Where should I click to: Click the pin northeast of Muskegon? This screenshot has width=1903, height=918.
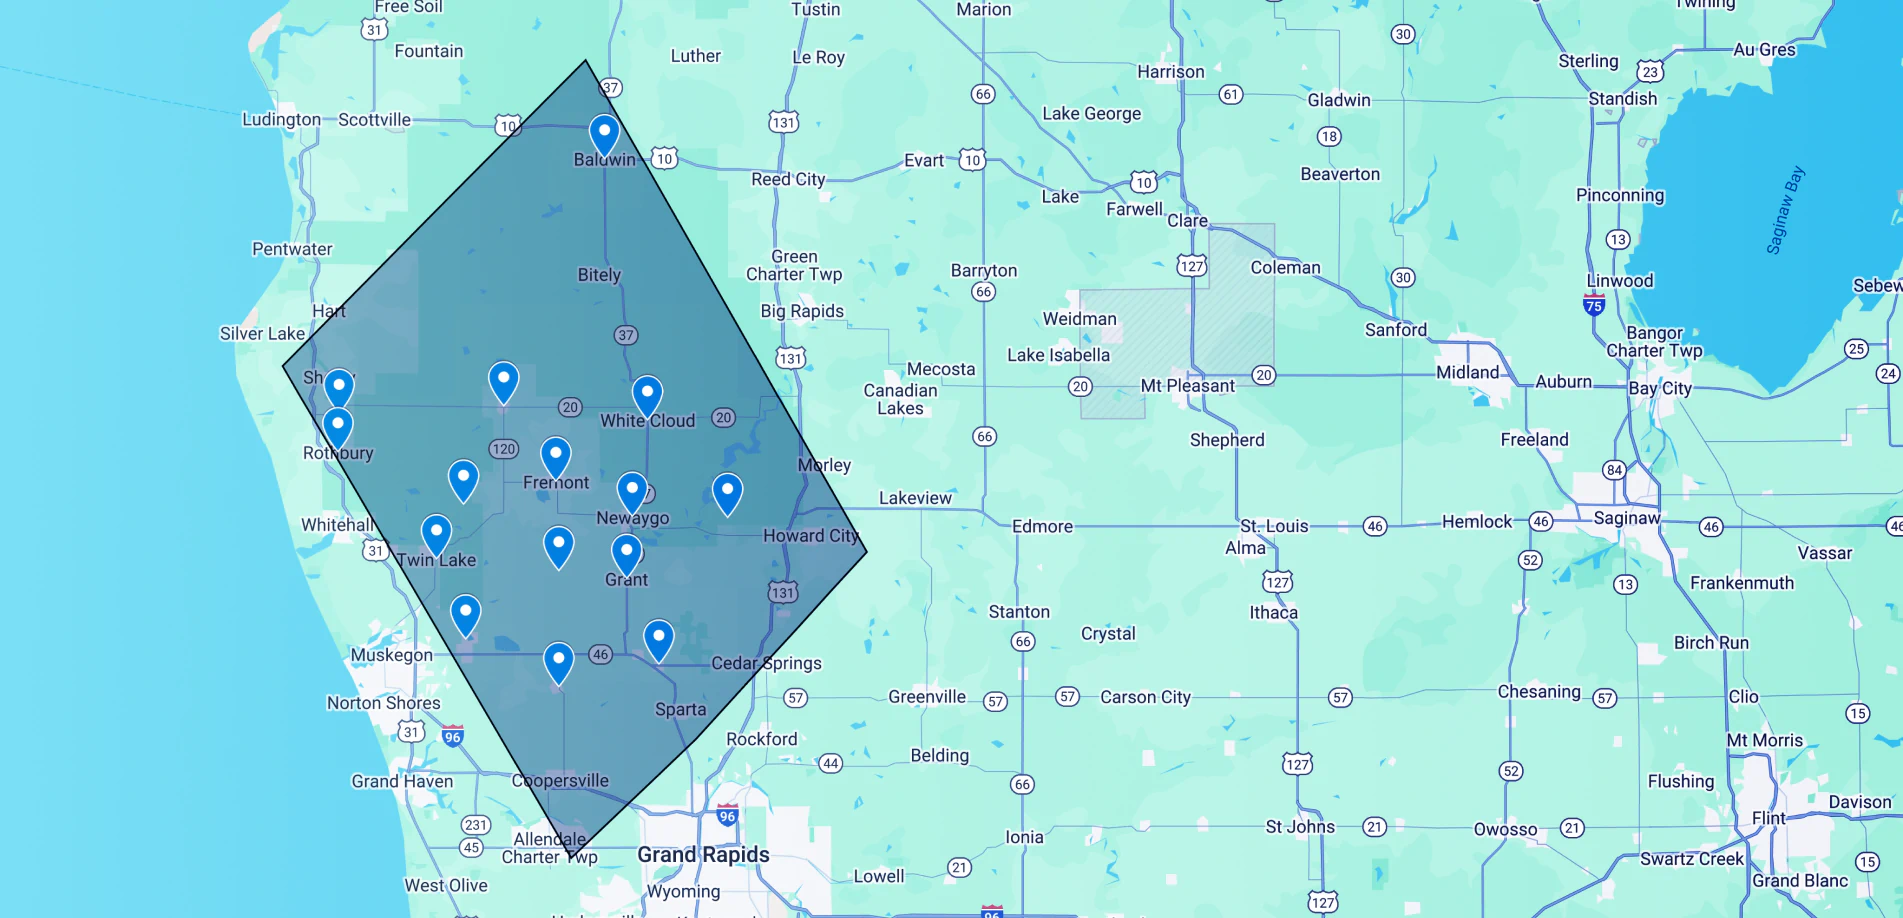465,614
